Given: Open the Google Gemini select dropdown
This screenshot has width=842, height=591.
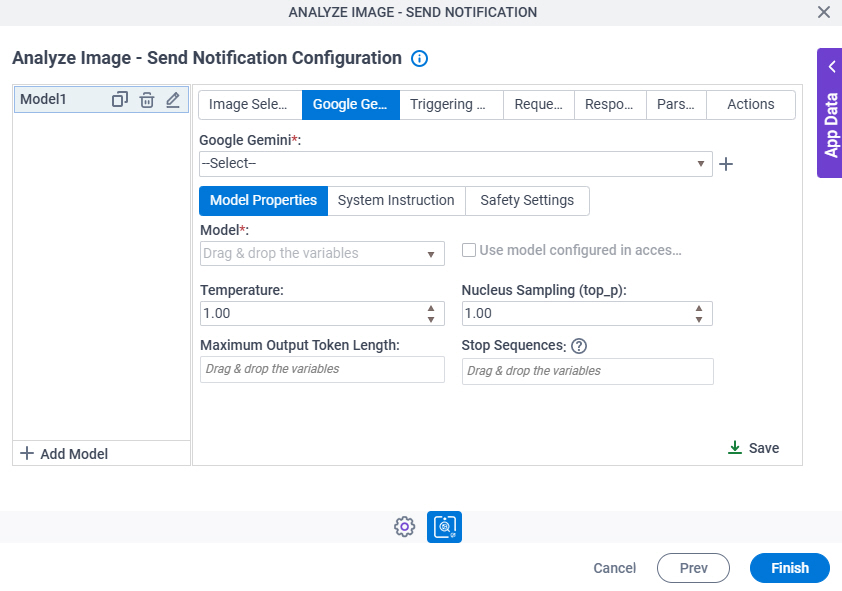Looking at the screenshot, I should click(455, 164).
